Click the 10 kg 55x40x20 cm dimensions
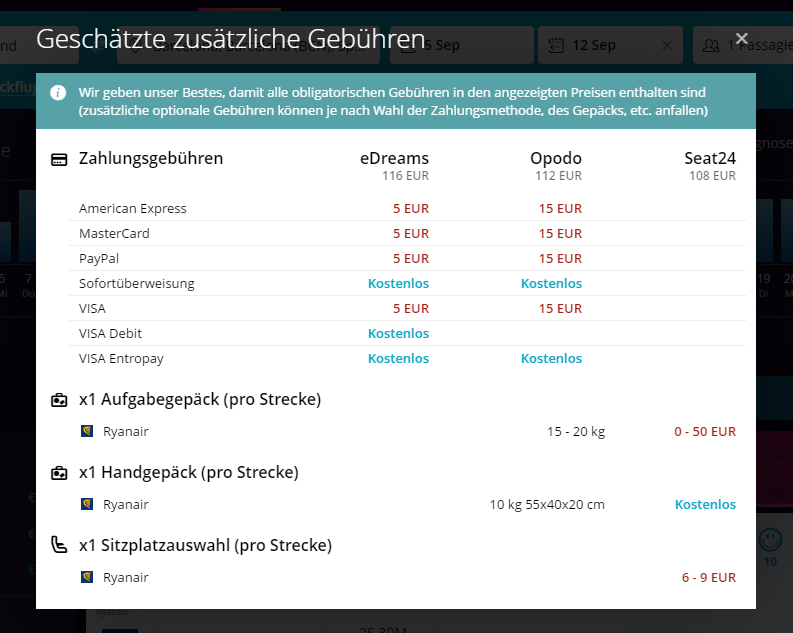Screen dimensions: 793x633 [547, 504]
